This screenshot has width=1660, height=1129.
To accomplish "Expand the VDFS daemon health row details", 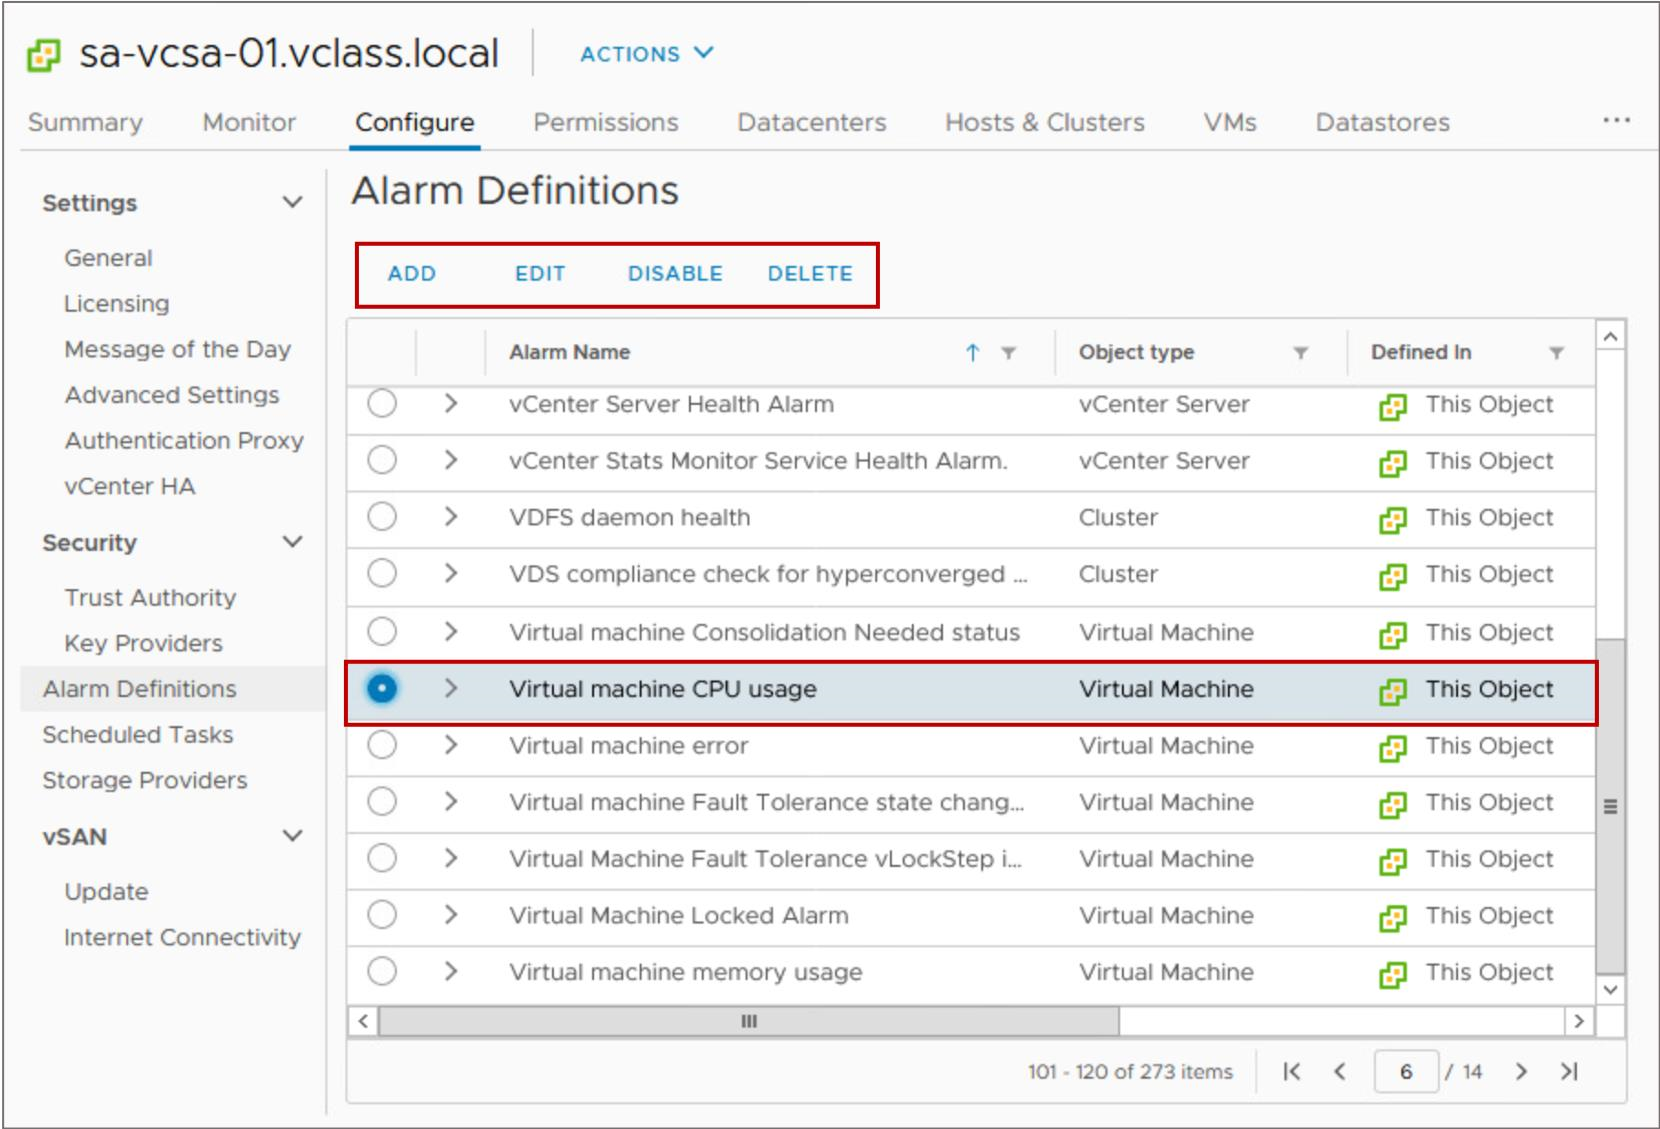I will [x=451, y=517].
